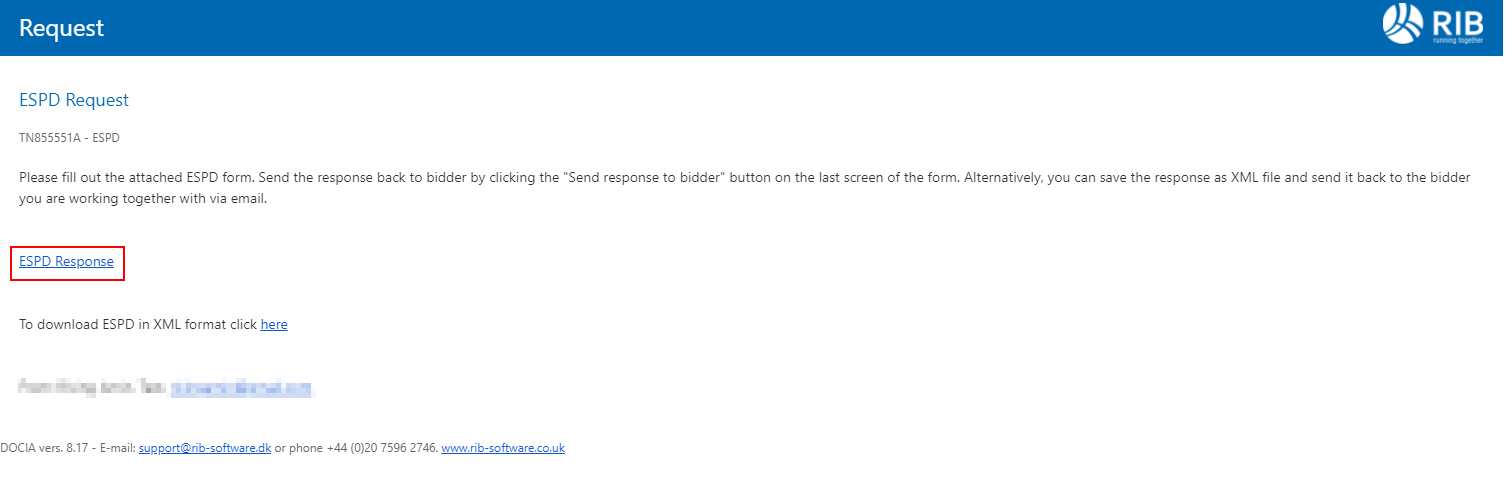This screenshot has width=1509, height=478.
Task: Click the "Request" page title in header
Action: click(61, 28)
